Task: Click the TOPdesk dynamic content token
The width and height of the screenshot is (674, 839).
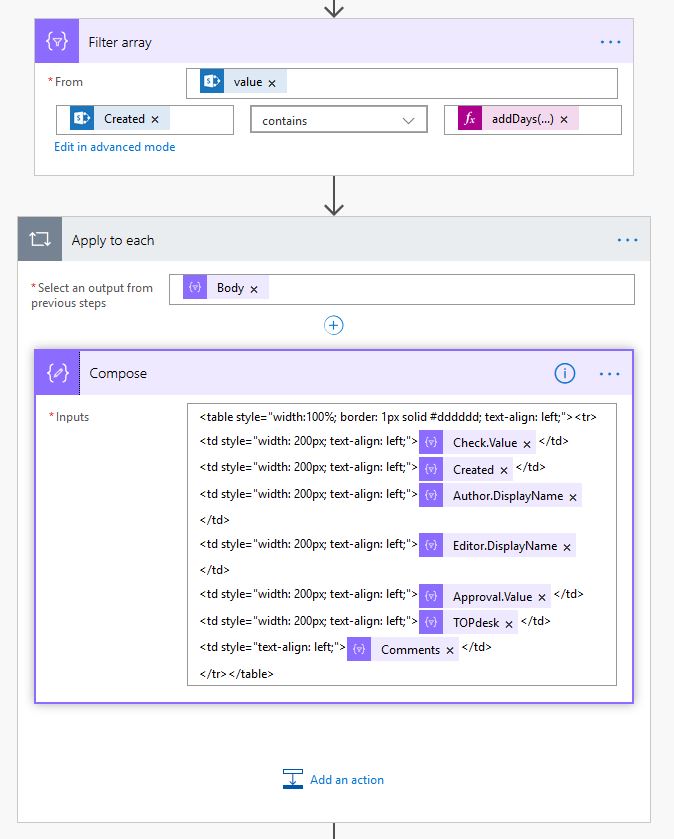Action: pos(475,623)
